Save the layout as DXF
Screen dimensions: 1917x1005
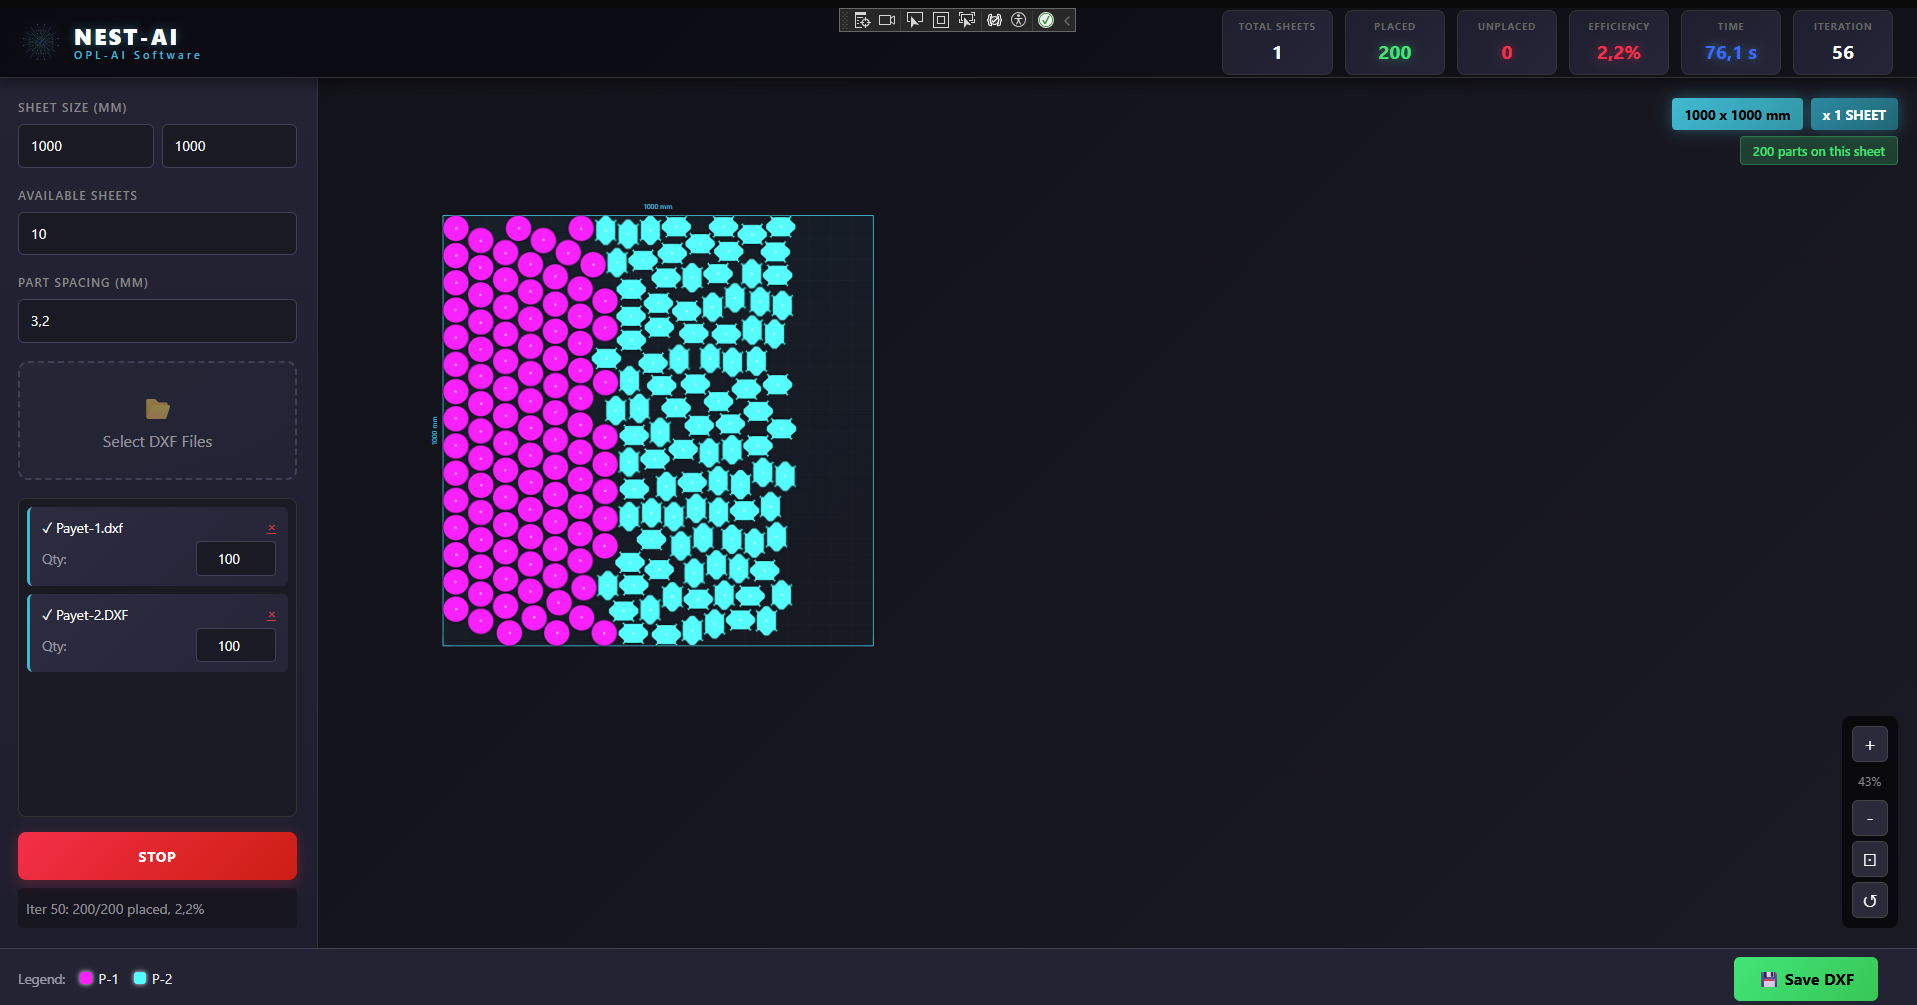[1805, 979]
